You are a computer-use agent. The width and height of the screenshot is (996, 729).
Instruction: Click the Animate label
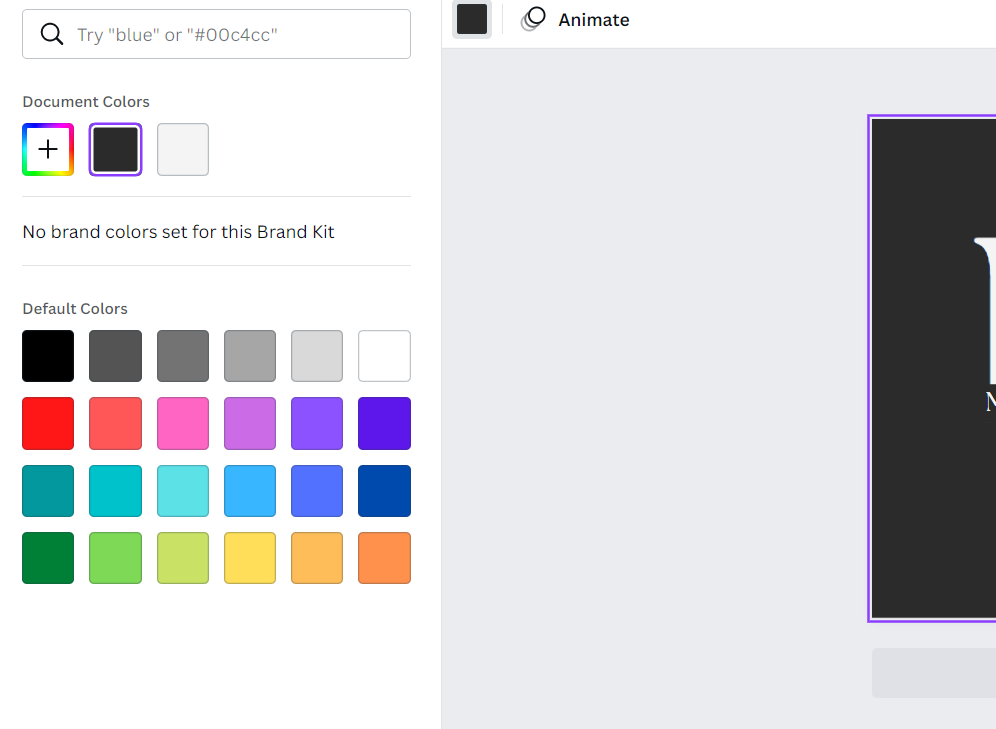(595, 19)
